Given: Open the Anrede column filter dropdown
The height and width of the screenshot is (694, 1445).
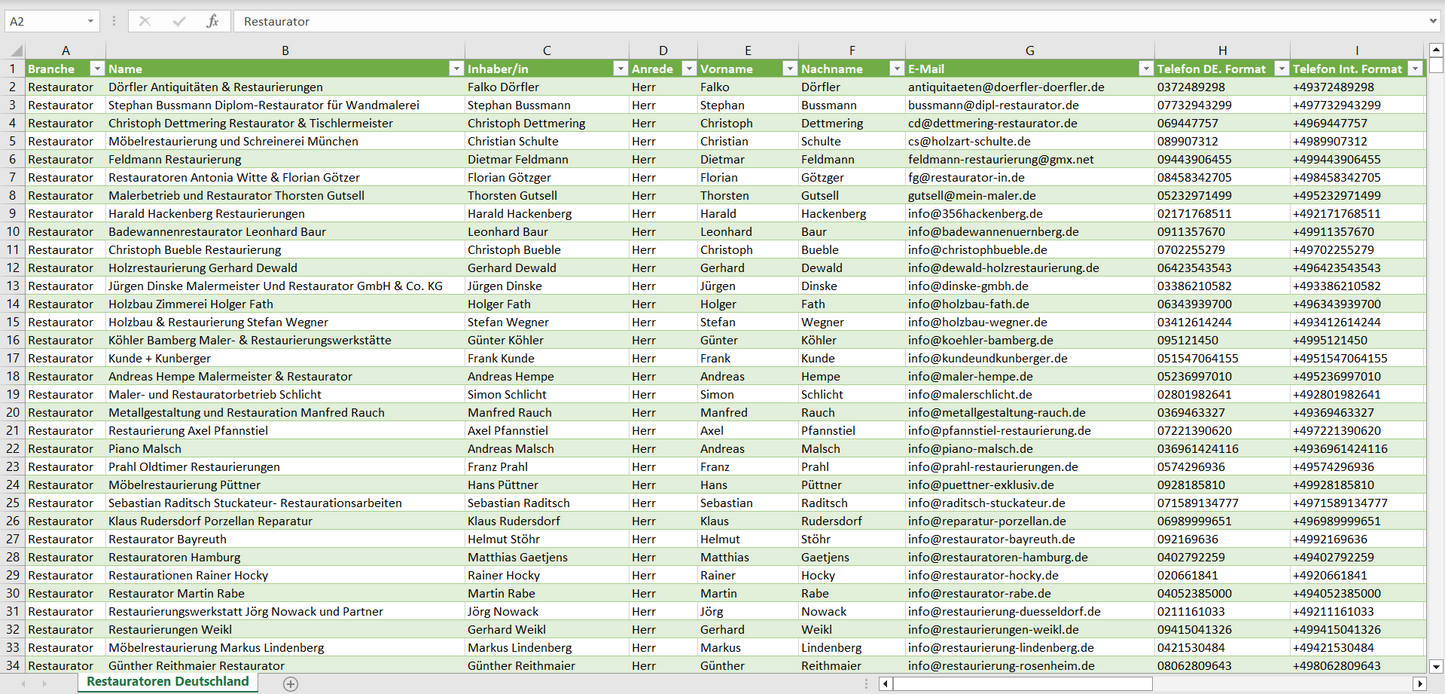Looking at the screenshot, I should [x=688, y=69].
